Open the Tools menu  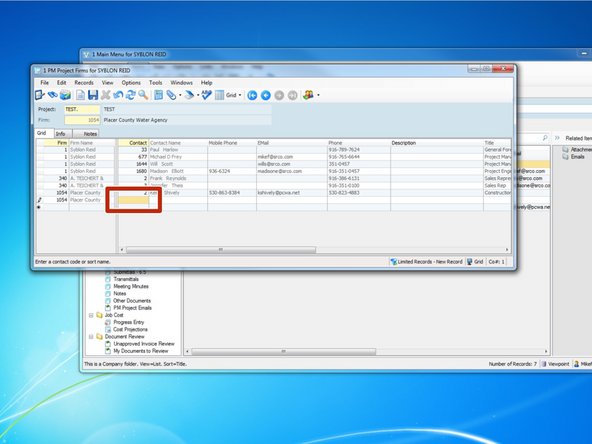pos(156,83)
